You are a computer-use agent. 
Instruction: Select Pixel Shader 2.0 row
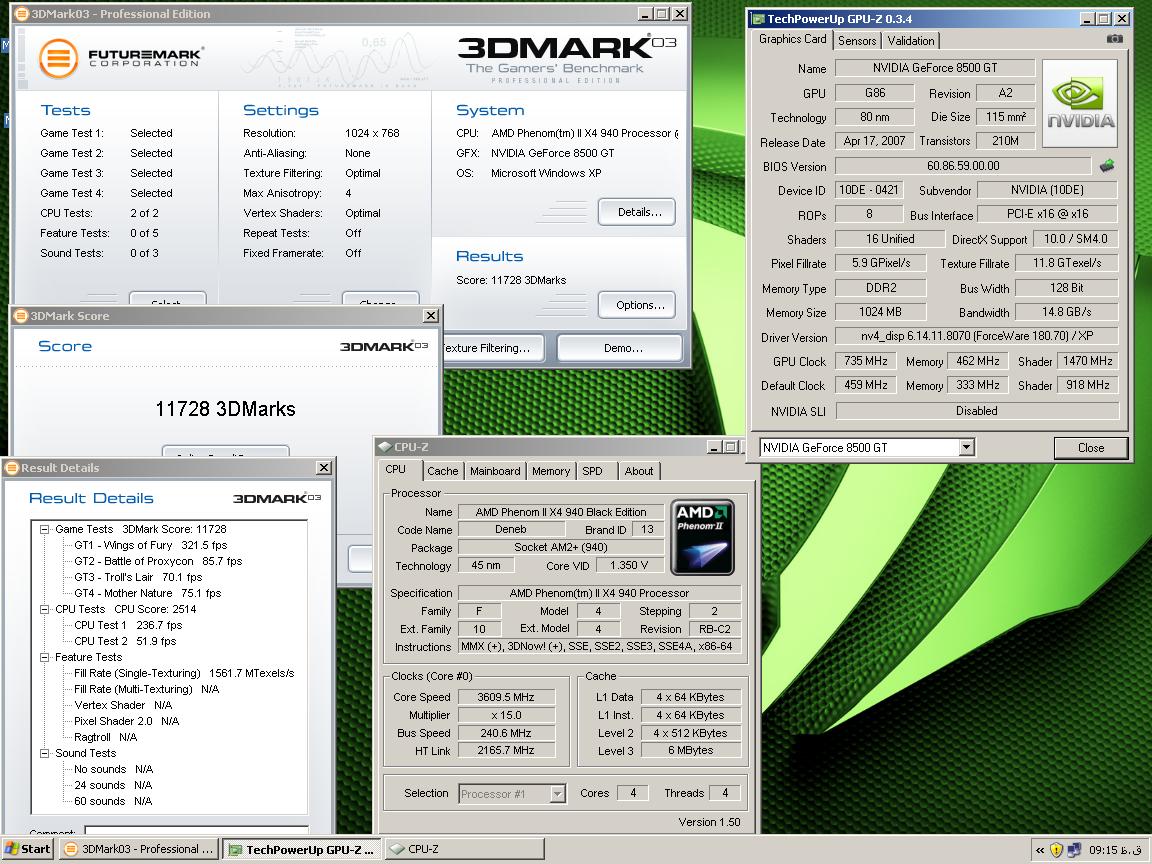126,721
